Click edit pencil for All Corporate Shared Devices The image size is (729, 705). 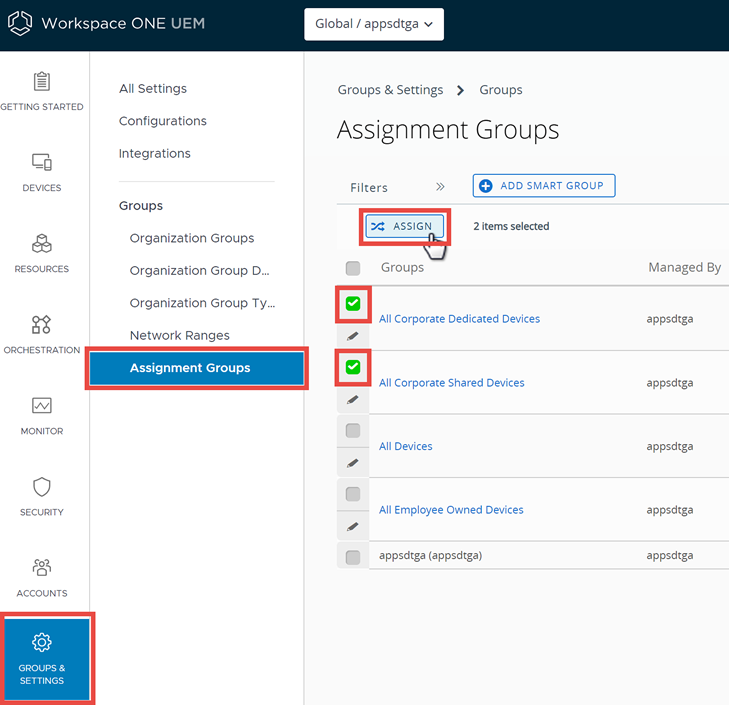click(353, 399)
